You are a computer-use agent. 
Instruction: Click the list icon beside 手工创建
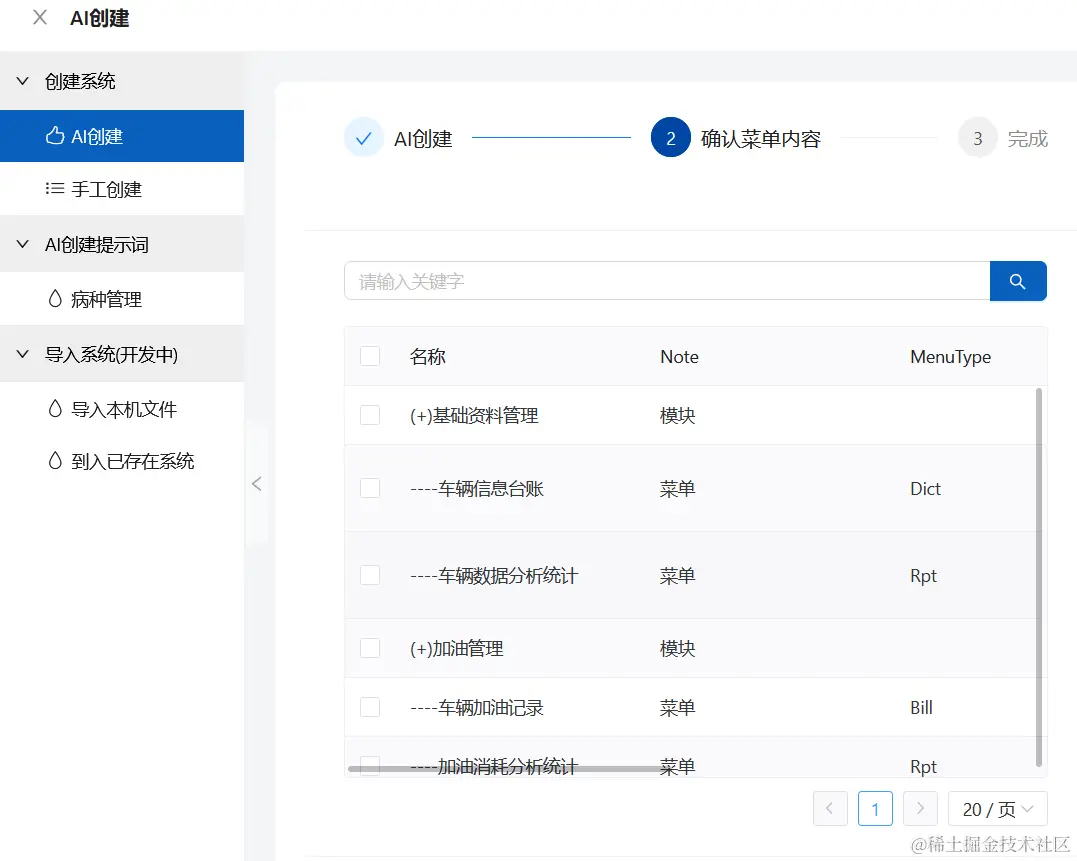55,188
